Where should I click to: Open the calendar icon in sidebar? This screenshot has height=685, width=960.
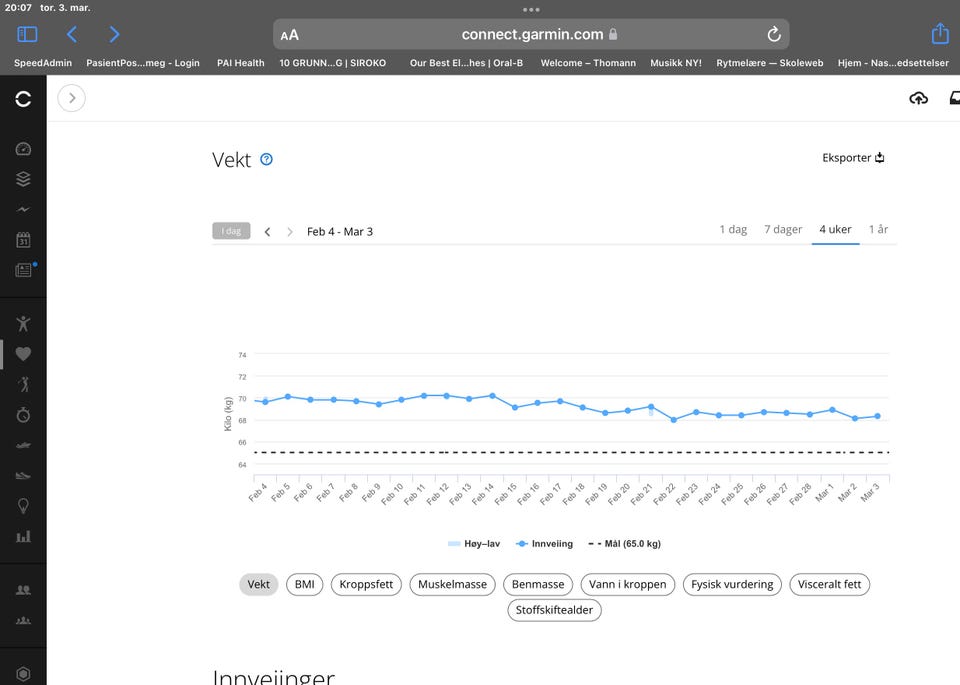click(x=23, y=239)
